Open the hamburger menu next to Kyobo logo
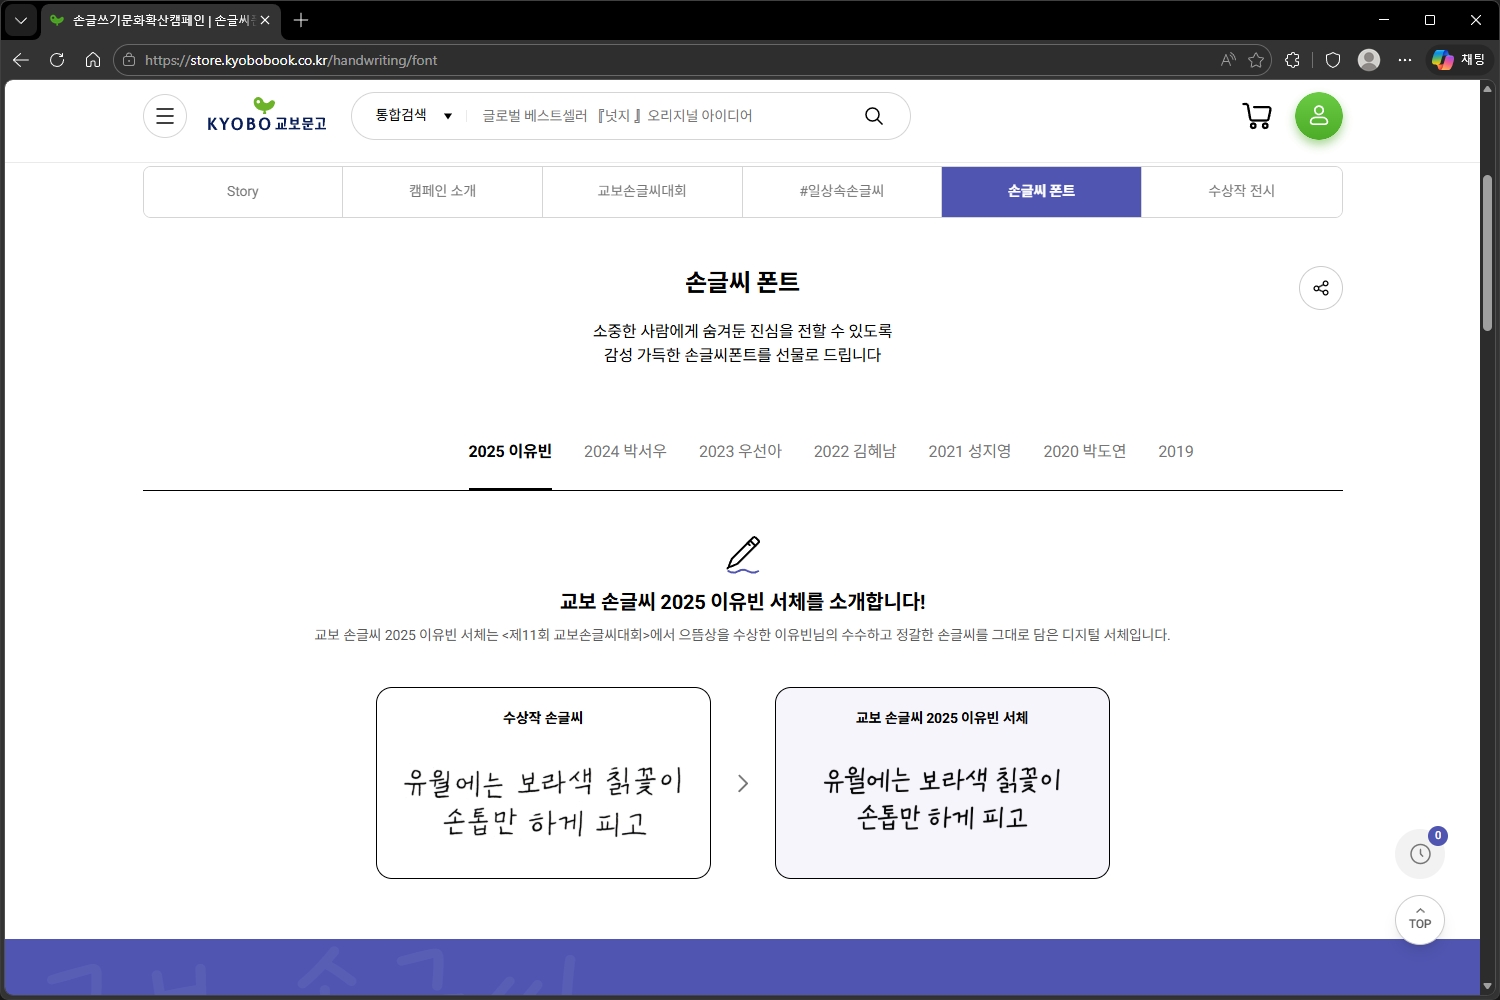The width and height of the screenshot is (1500, 1000). tap(165, 116)
